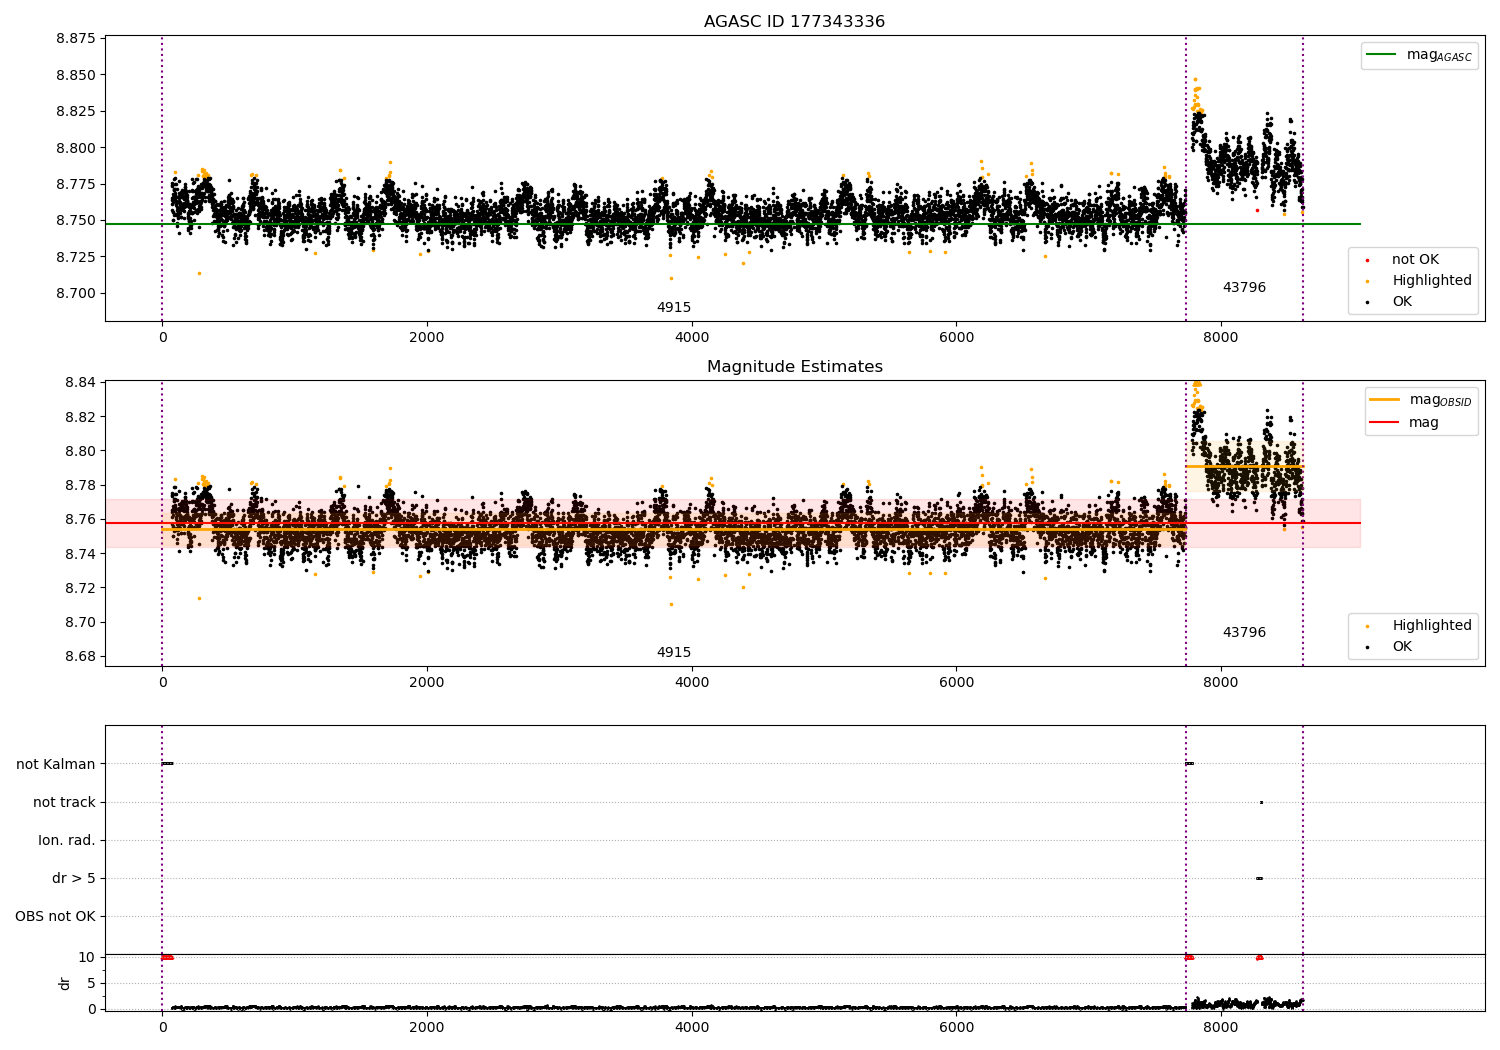
Task: Click dr axis tick '5'
Action: point(91,984)
